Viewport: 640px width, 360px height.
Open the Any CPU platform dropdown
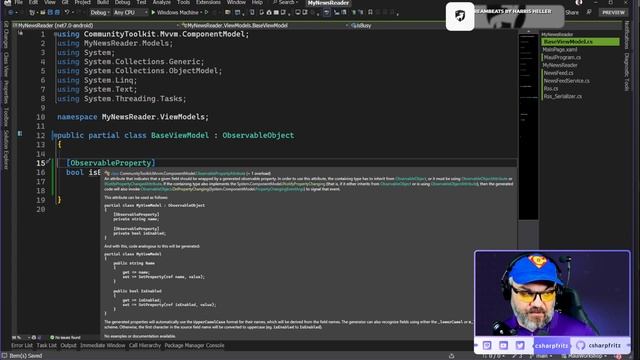pos(130,13)
